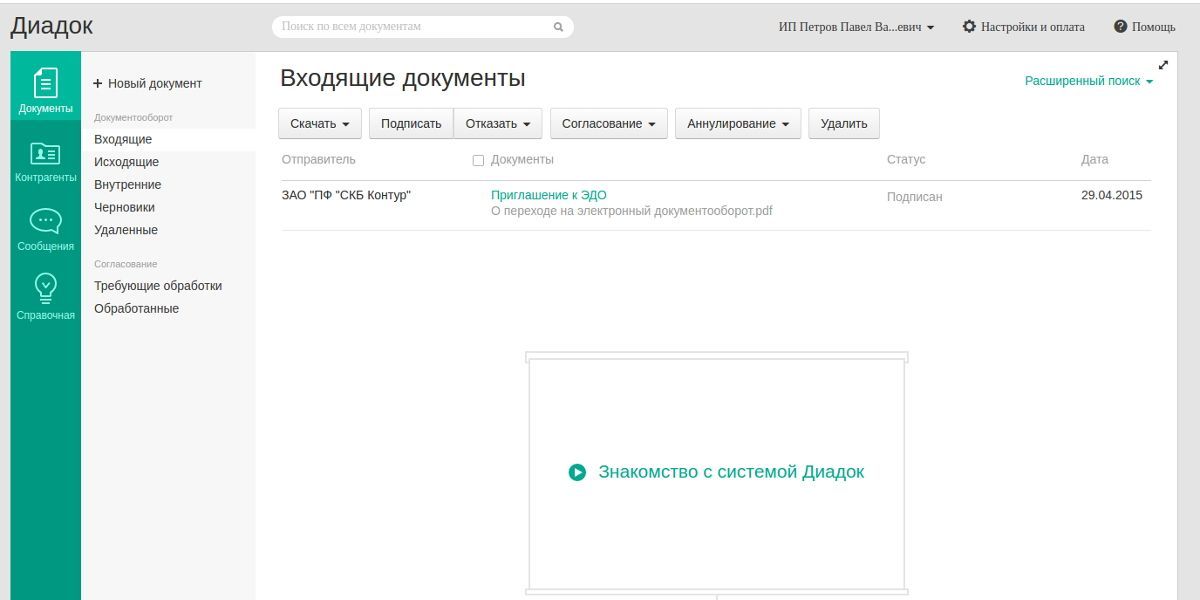The width and height of the screenshot is (1200, 600).
Task: Select Удаленные folder
Action: point(125,230)
